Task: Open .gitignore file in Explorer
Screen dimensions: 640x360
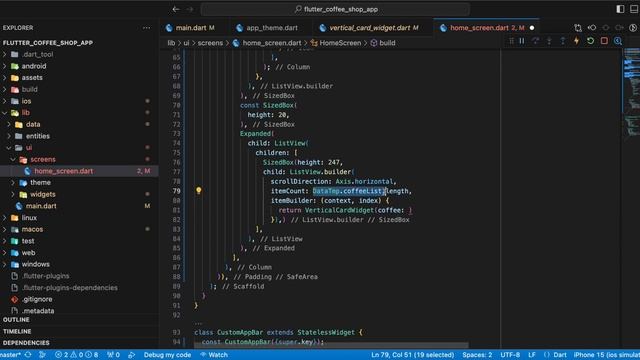Action: (37, 299)
